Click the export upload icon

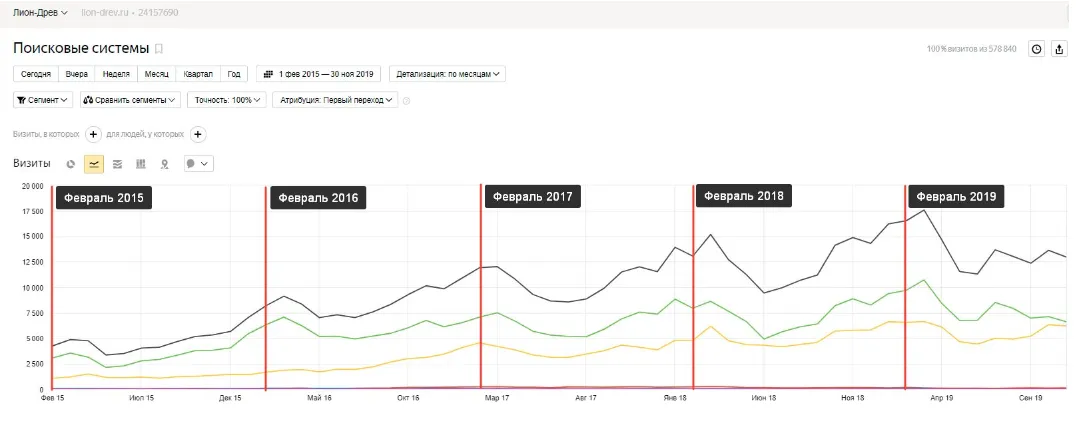coord(1060,49)
